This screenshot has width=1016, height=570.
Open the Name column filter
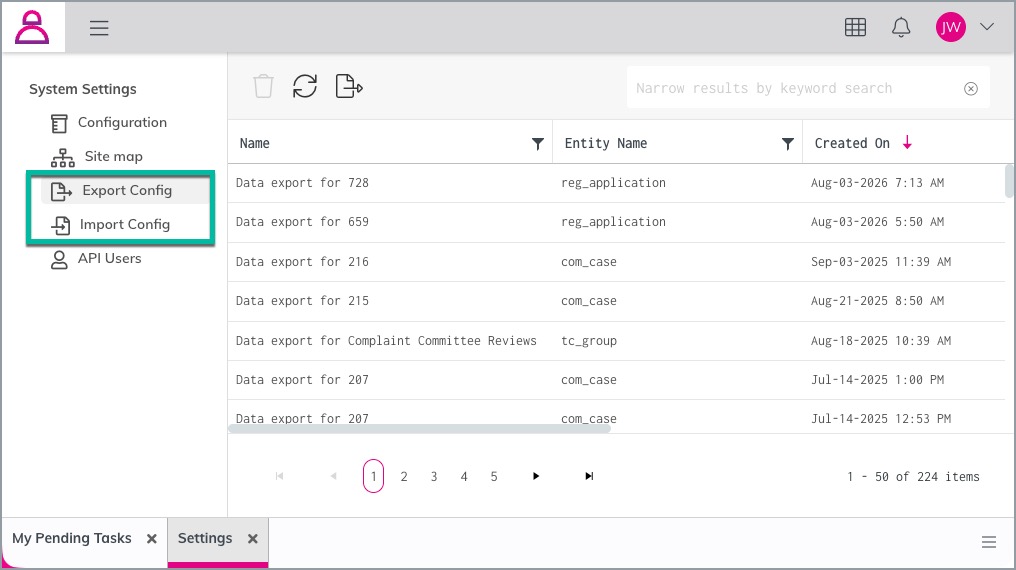click(x=537, y=144)
